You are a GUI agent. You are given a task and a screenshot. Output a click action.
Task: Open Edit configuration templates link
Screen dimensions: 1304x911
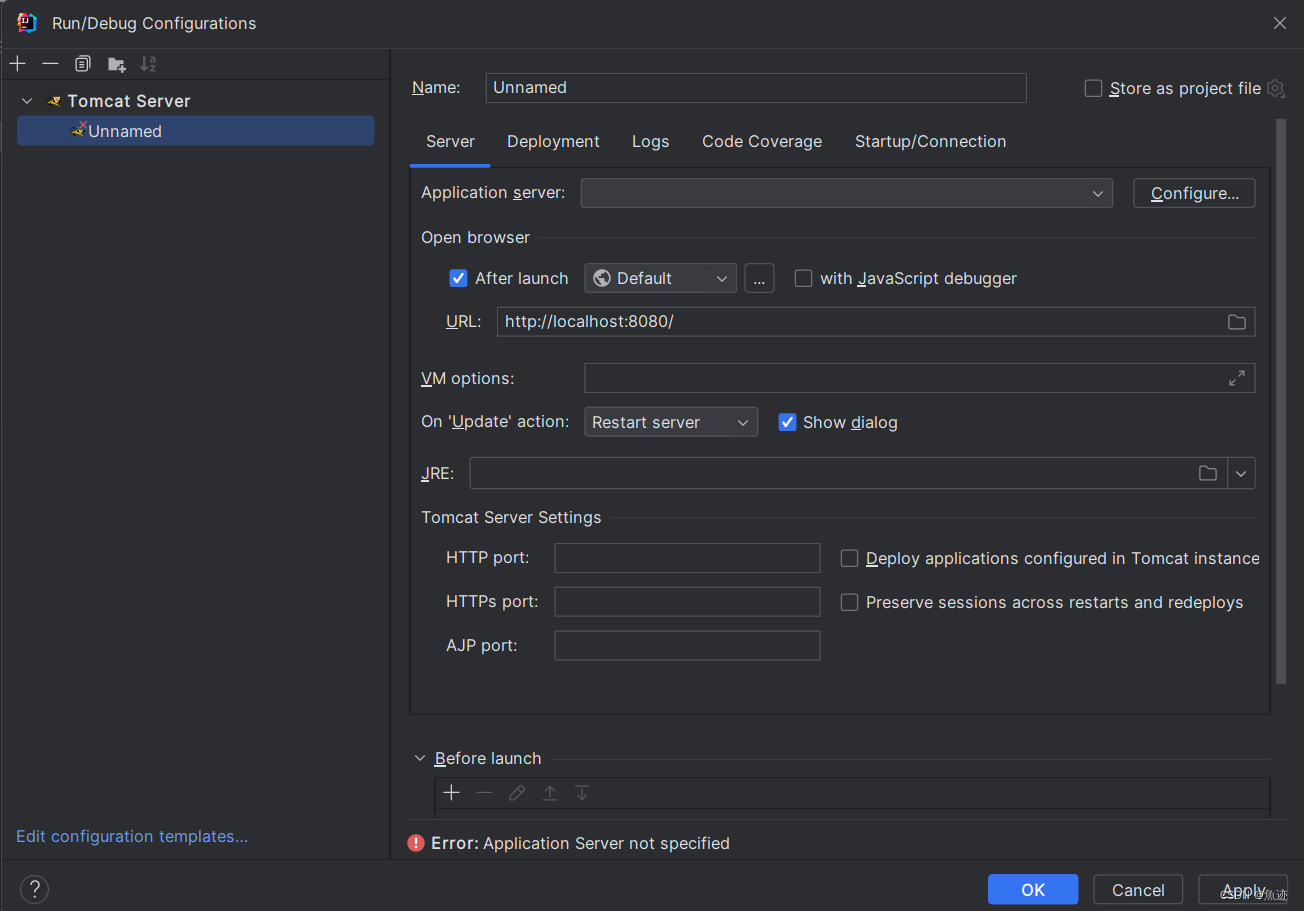(132, 836)
